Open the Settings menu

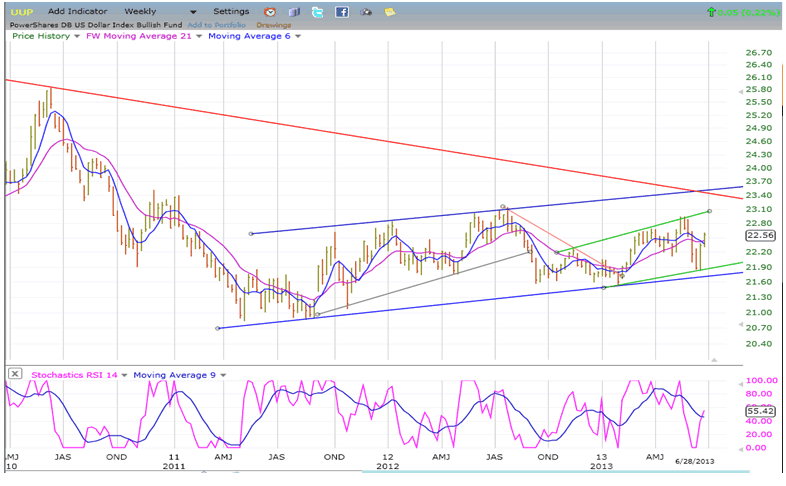(x=231, y=11)
